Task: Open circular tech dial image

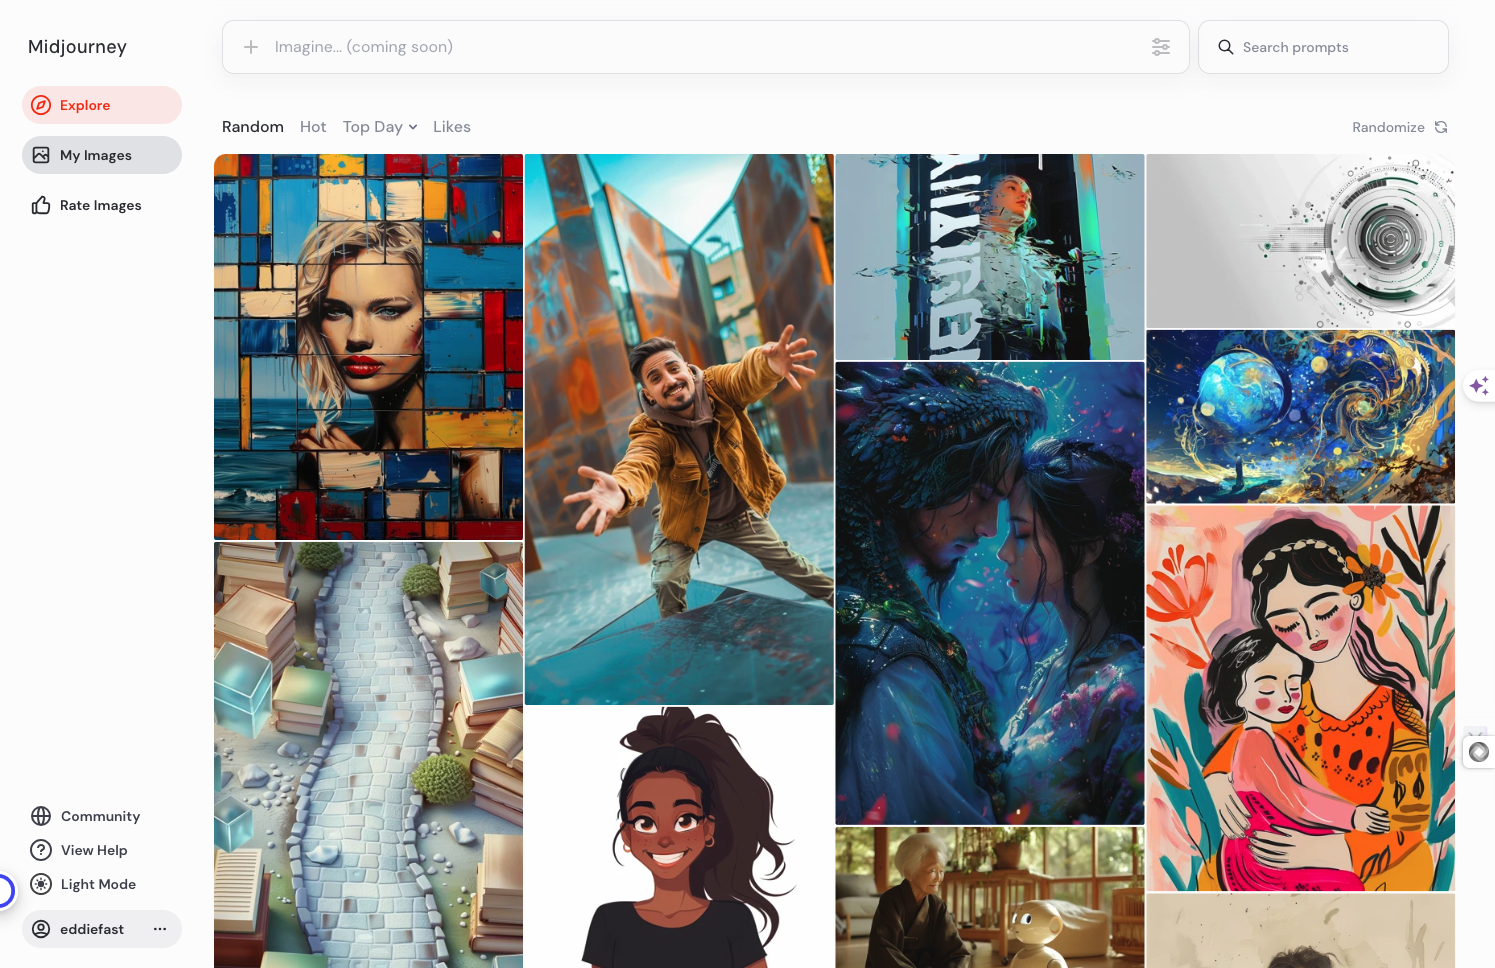Action: pyautogui.click(x=1300, y=241)
